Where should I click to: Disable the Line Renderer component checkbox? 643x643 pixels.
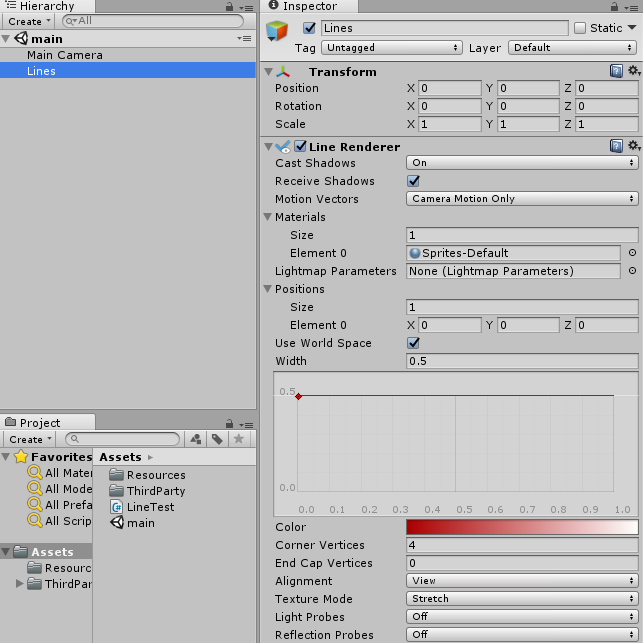tap(301, 147)
